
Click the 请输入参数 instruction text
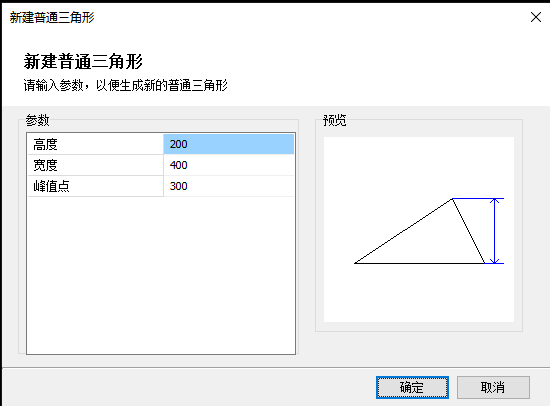click(x=53, y=85)
